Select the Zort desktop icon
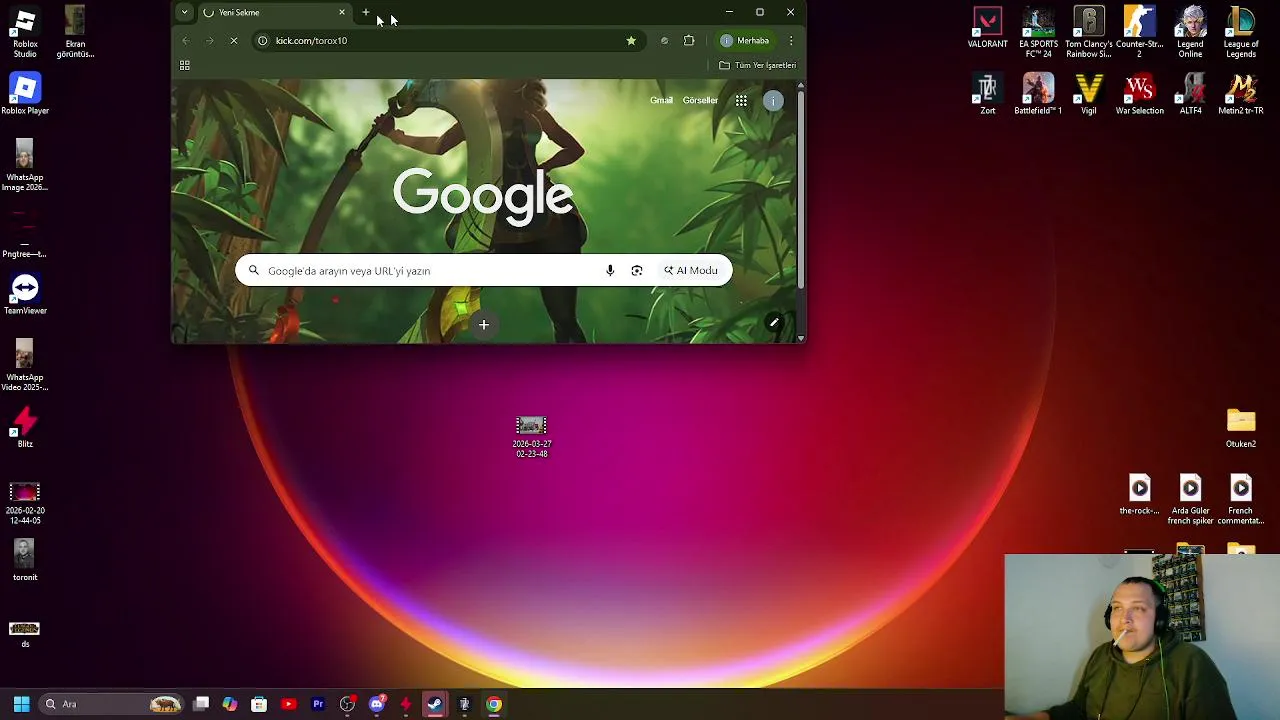The height and width of the screenshot is (720, 1280). coord(987,94)
